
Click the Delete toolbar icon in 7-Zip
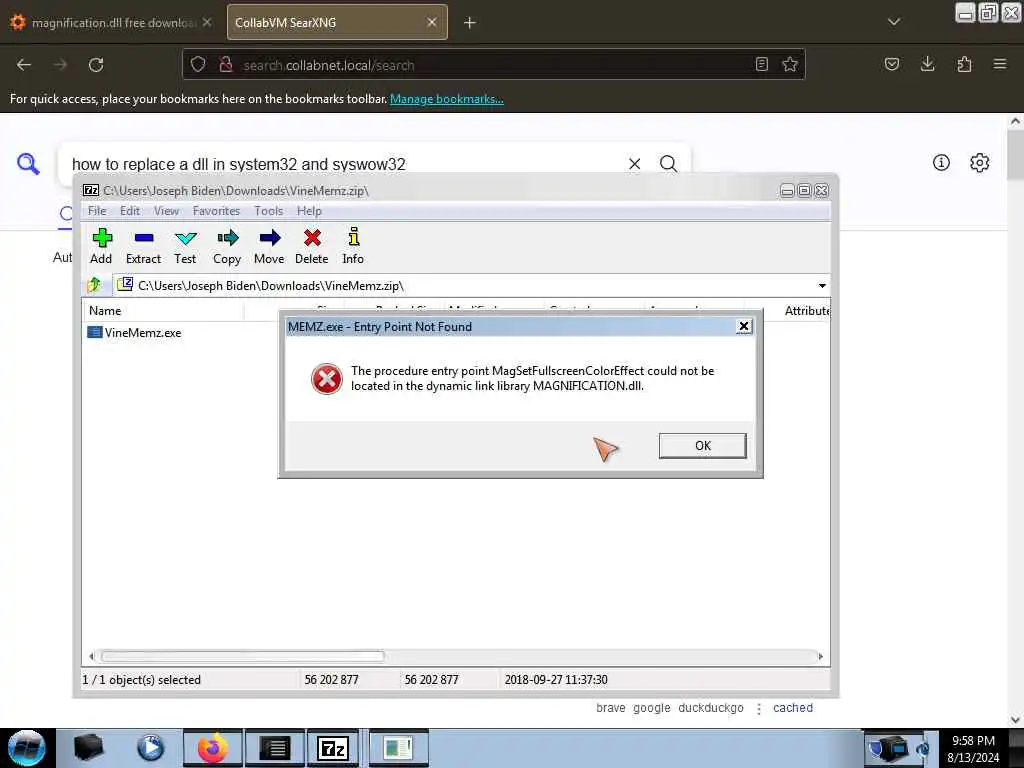[x=312, y=238]
